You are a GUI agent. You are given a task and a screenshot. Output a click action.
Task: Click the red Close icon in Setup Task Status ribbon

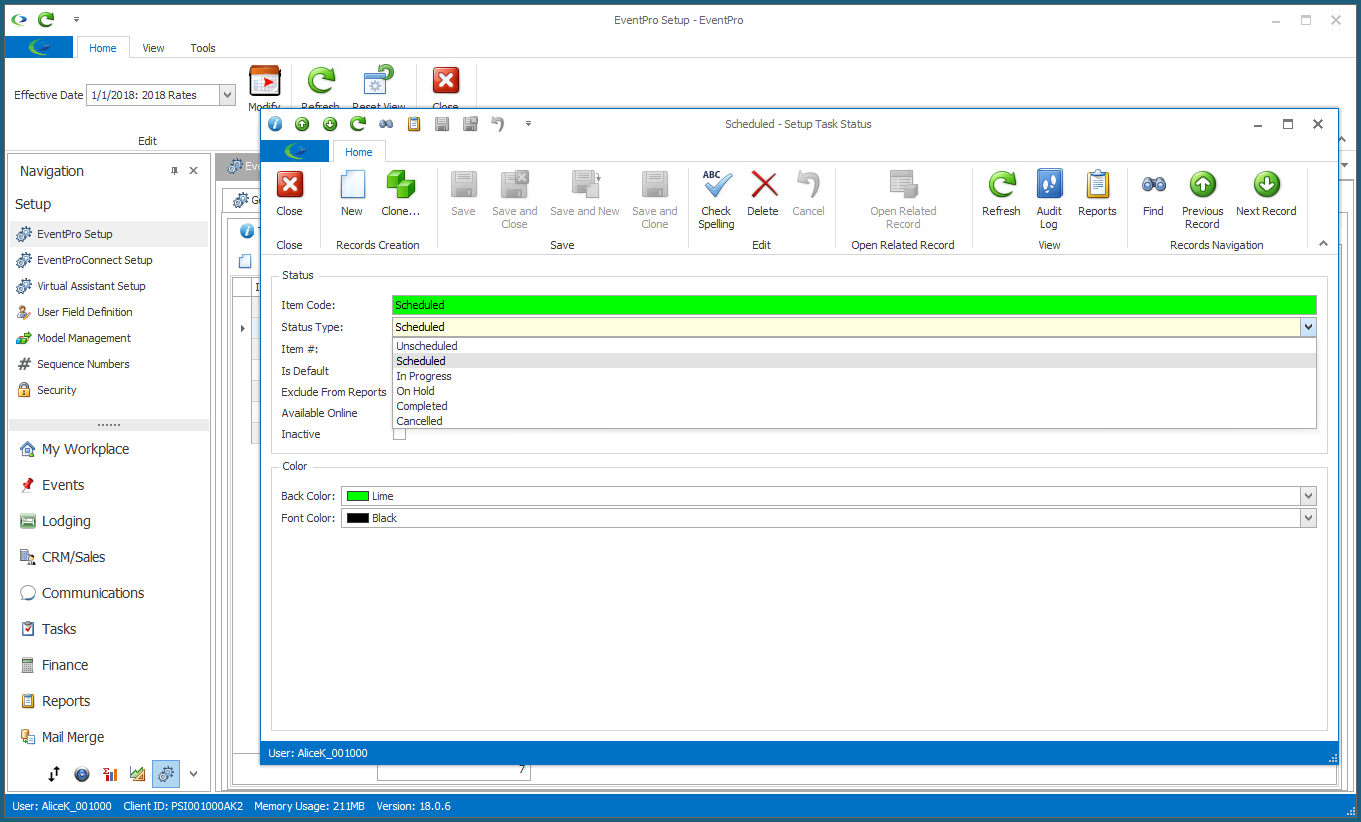[289, 185]
